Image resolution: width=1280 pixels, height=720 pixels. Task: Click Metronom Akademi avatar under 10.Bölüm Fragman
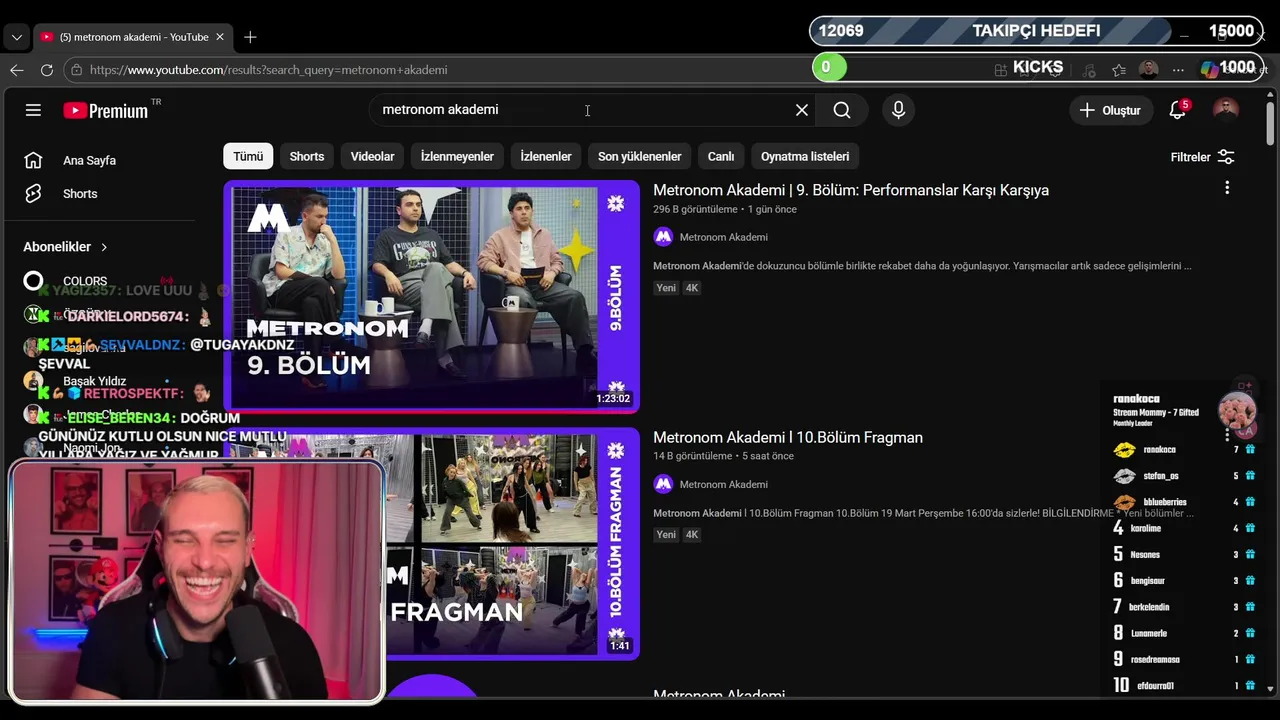coord(663,484)
